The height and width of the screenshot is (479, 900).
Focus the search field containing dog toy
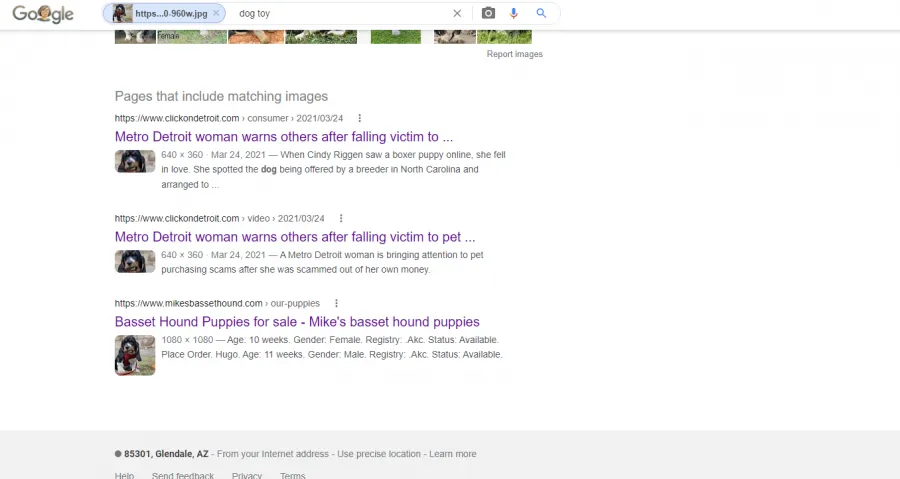pyautogui.click(x=342, y=13)
